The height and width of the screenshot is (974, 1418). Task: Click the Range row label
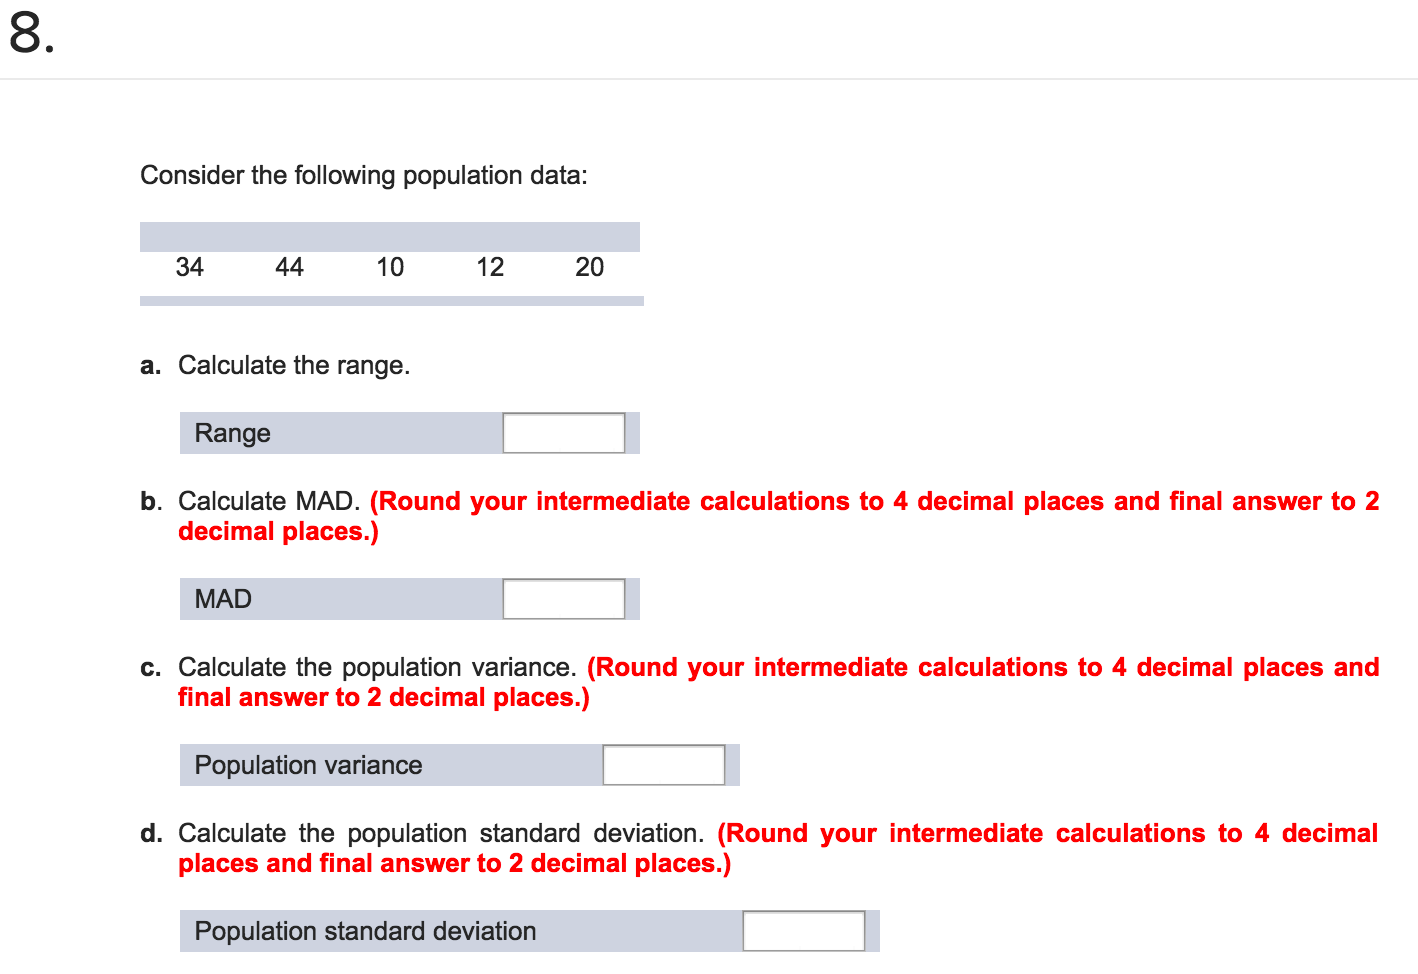coord(233,432)
